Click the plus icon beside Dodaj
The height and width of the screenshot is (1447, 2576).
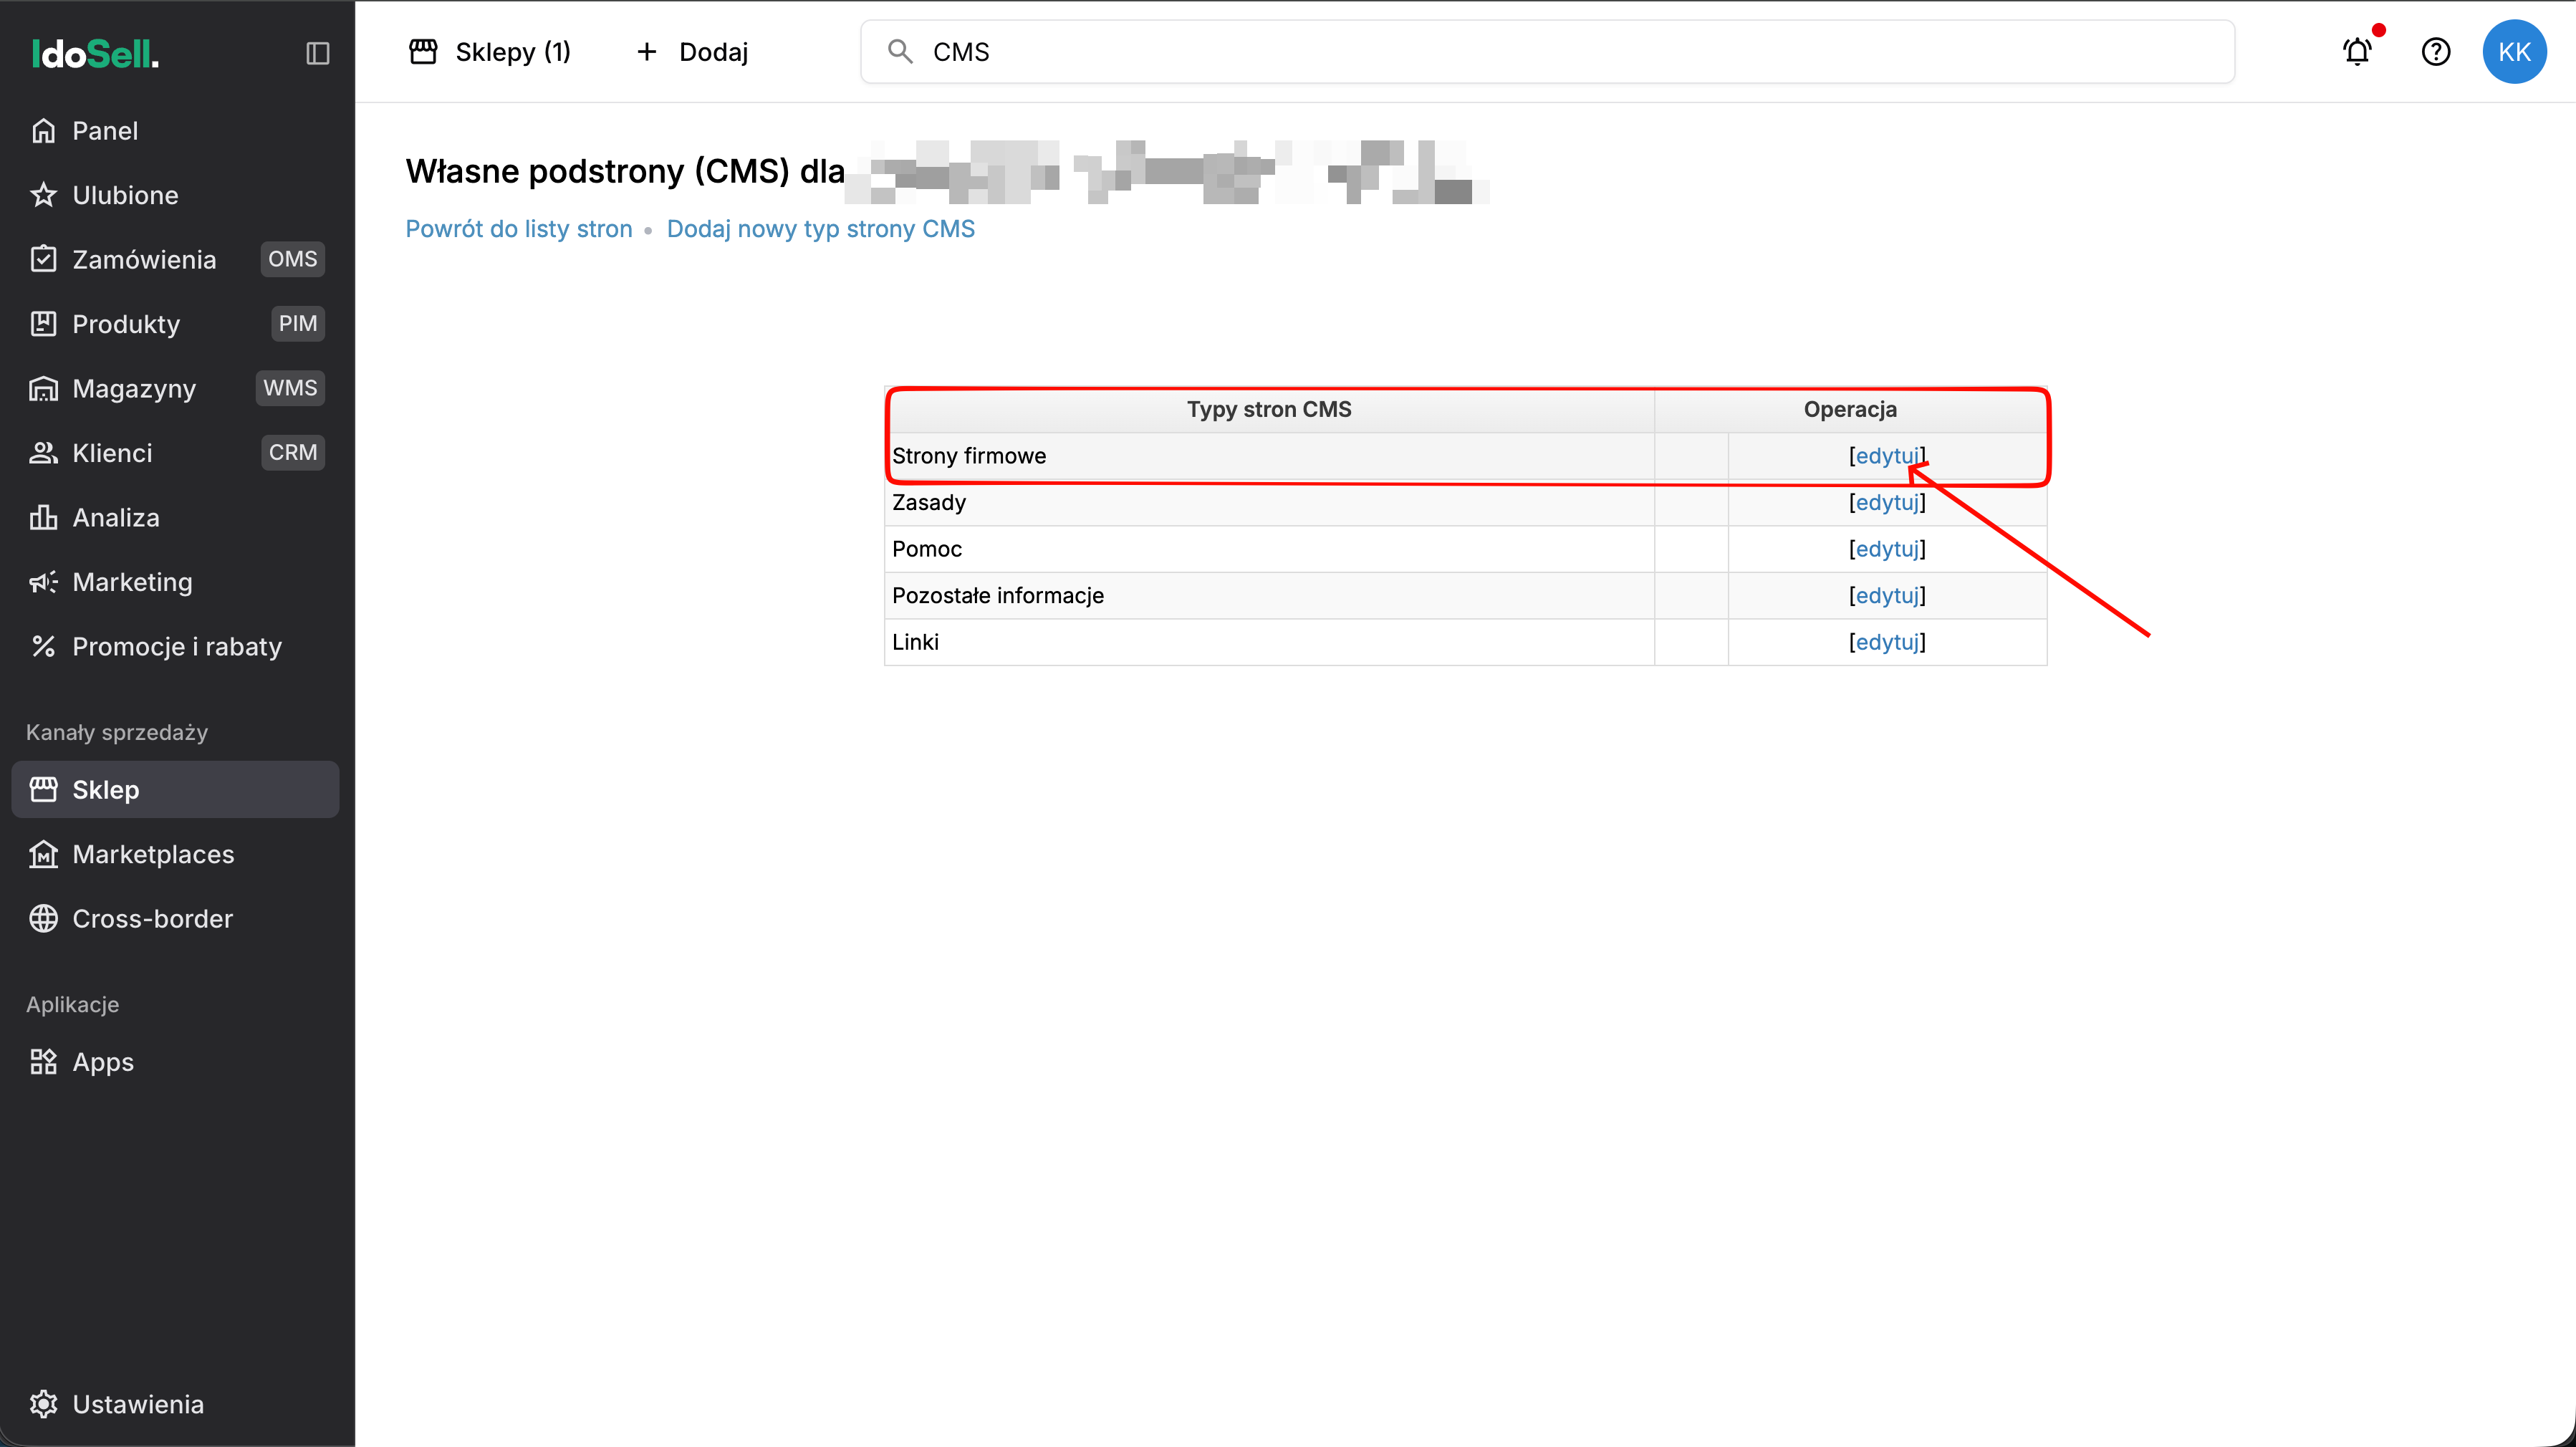(647, 52)
